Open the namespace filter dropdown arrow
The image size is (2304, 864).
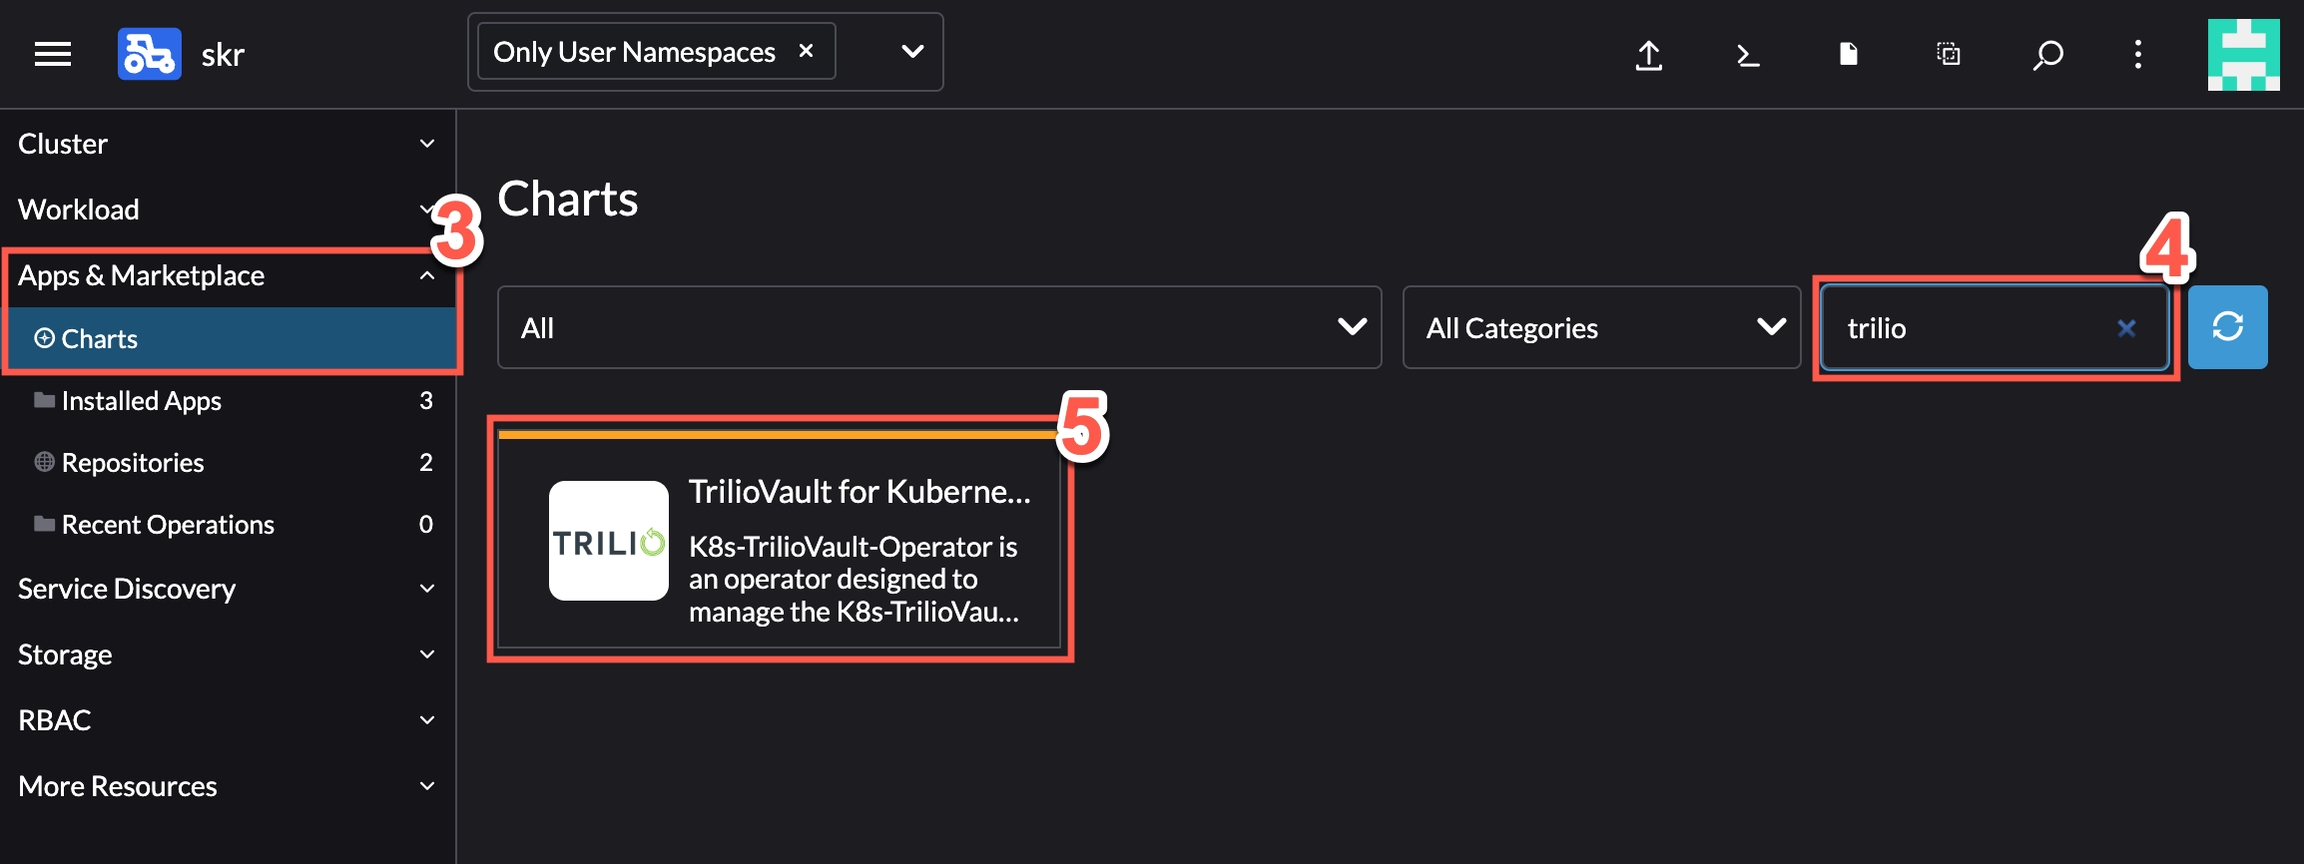pyautogui.click(x=911, y=52)
